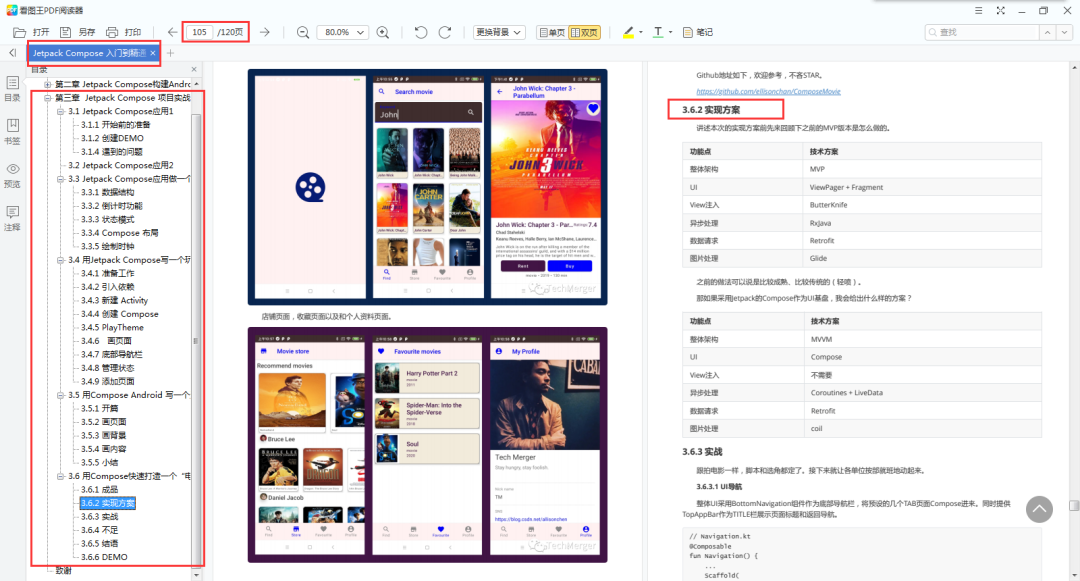
Task: Switch to double page view
Action: [584, 32]
